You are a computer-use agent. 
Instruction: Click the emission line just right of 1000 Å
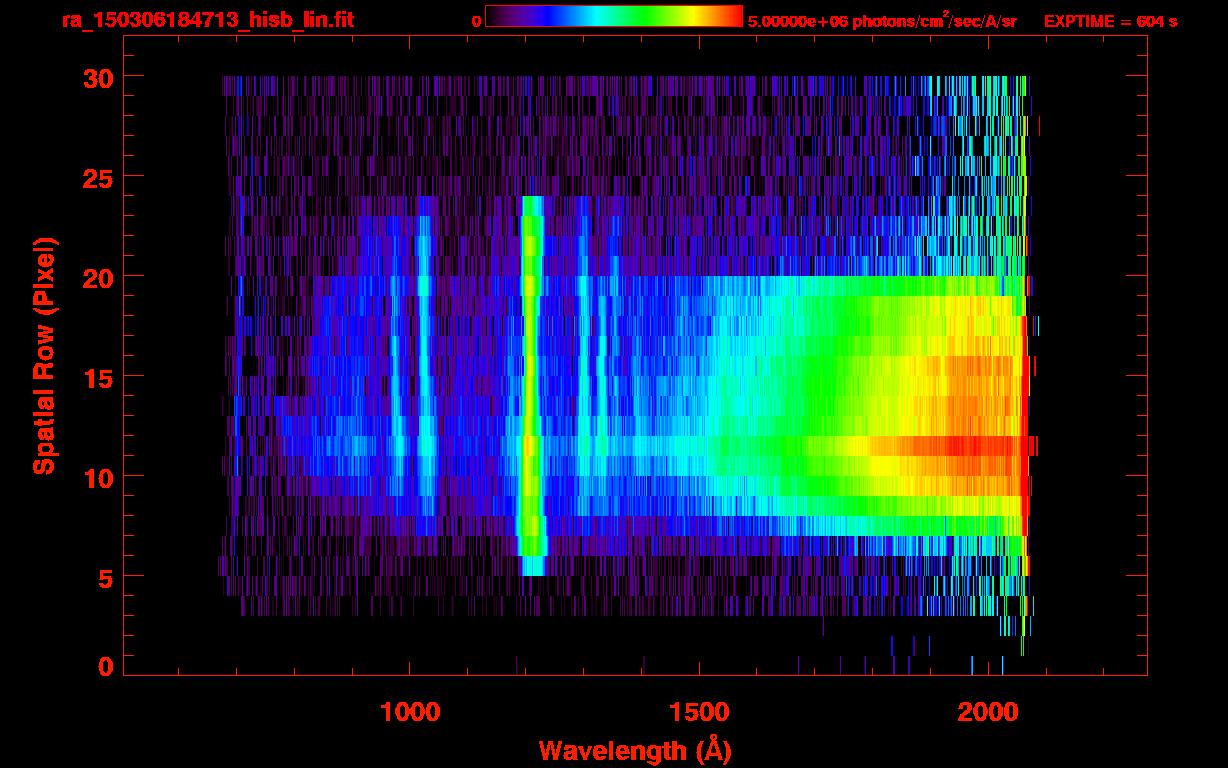[425, 365]
